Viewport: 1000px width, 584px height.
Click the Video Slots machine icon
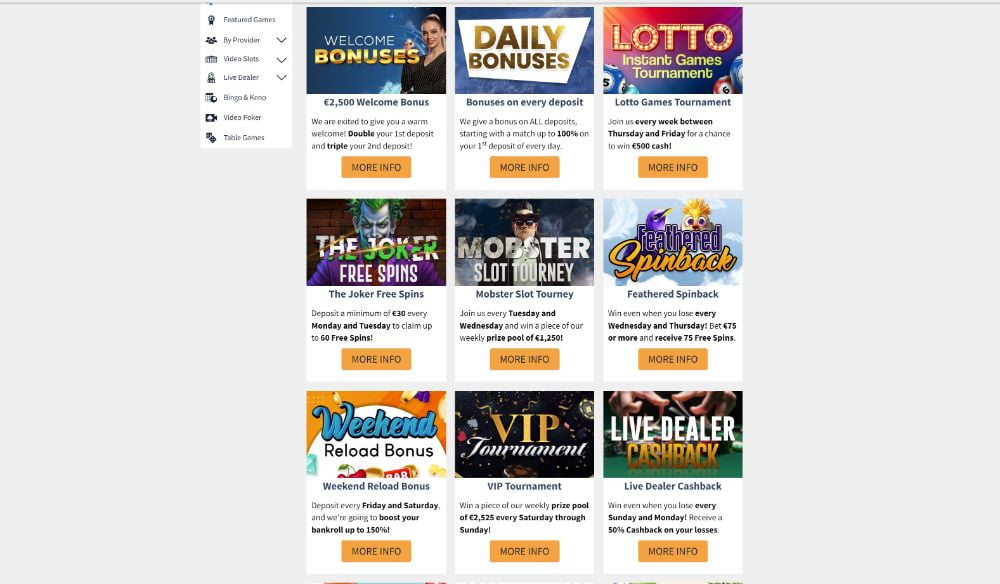point(211,59)
